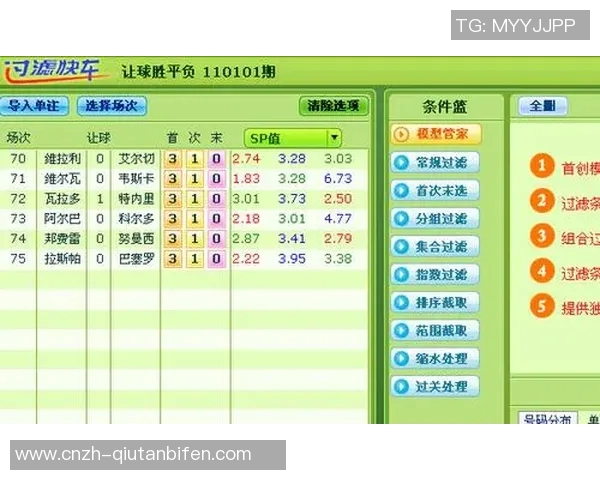Click the play icon on 缩水处理
Viewport: 600px width, 480px height.
(401, 358)
